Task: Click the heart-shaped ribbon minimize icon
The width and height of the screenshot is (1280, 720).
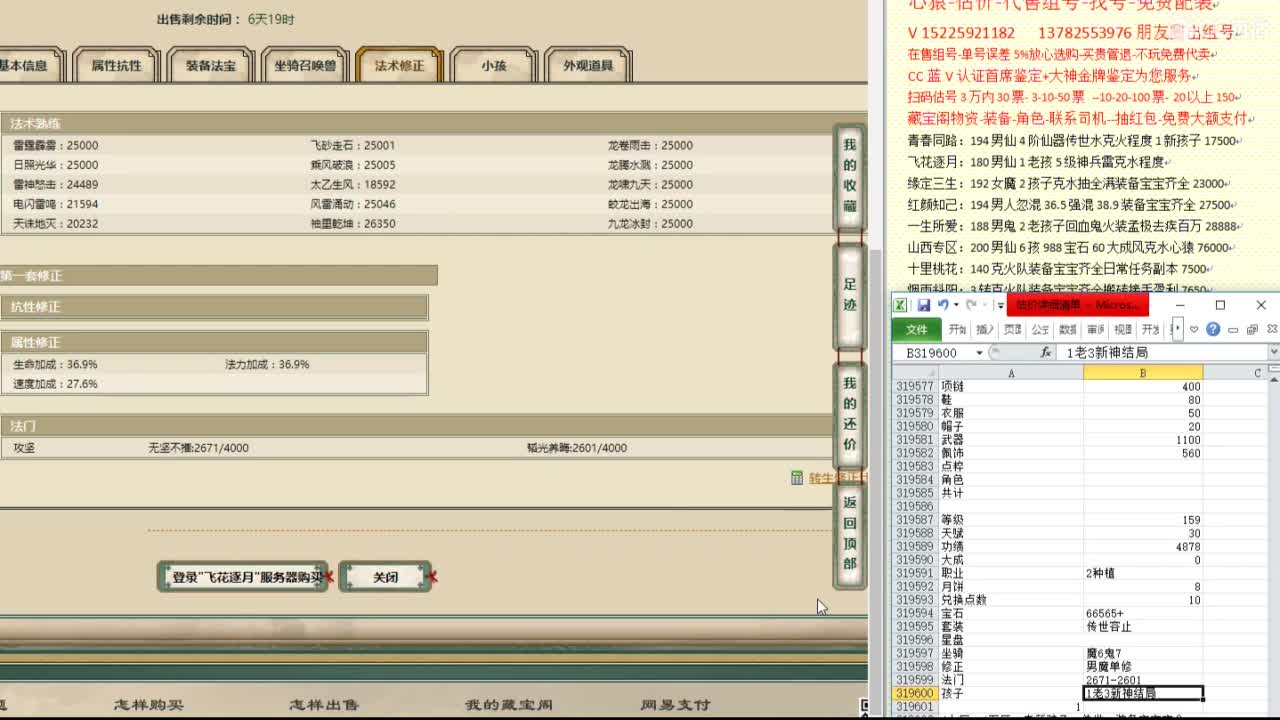Action: [x=1194, y=329]
